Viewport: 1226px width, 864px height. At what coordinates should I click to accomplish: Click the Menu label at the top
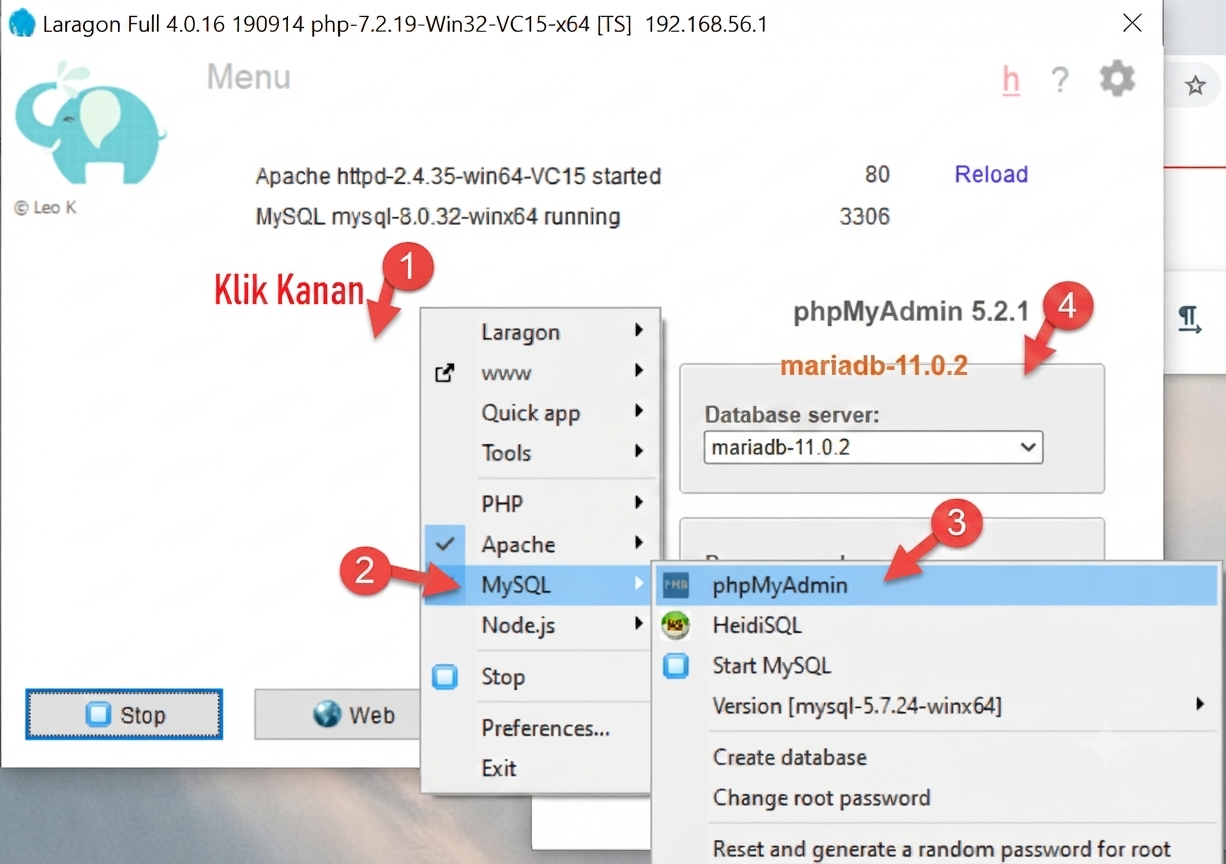coord(249,77)
